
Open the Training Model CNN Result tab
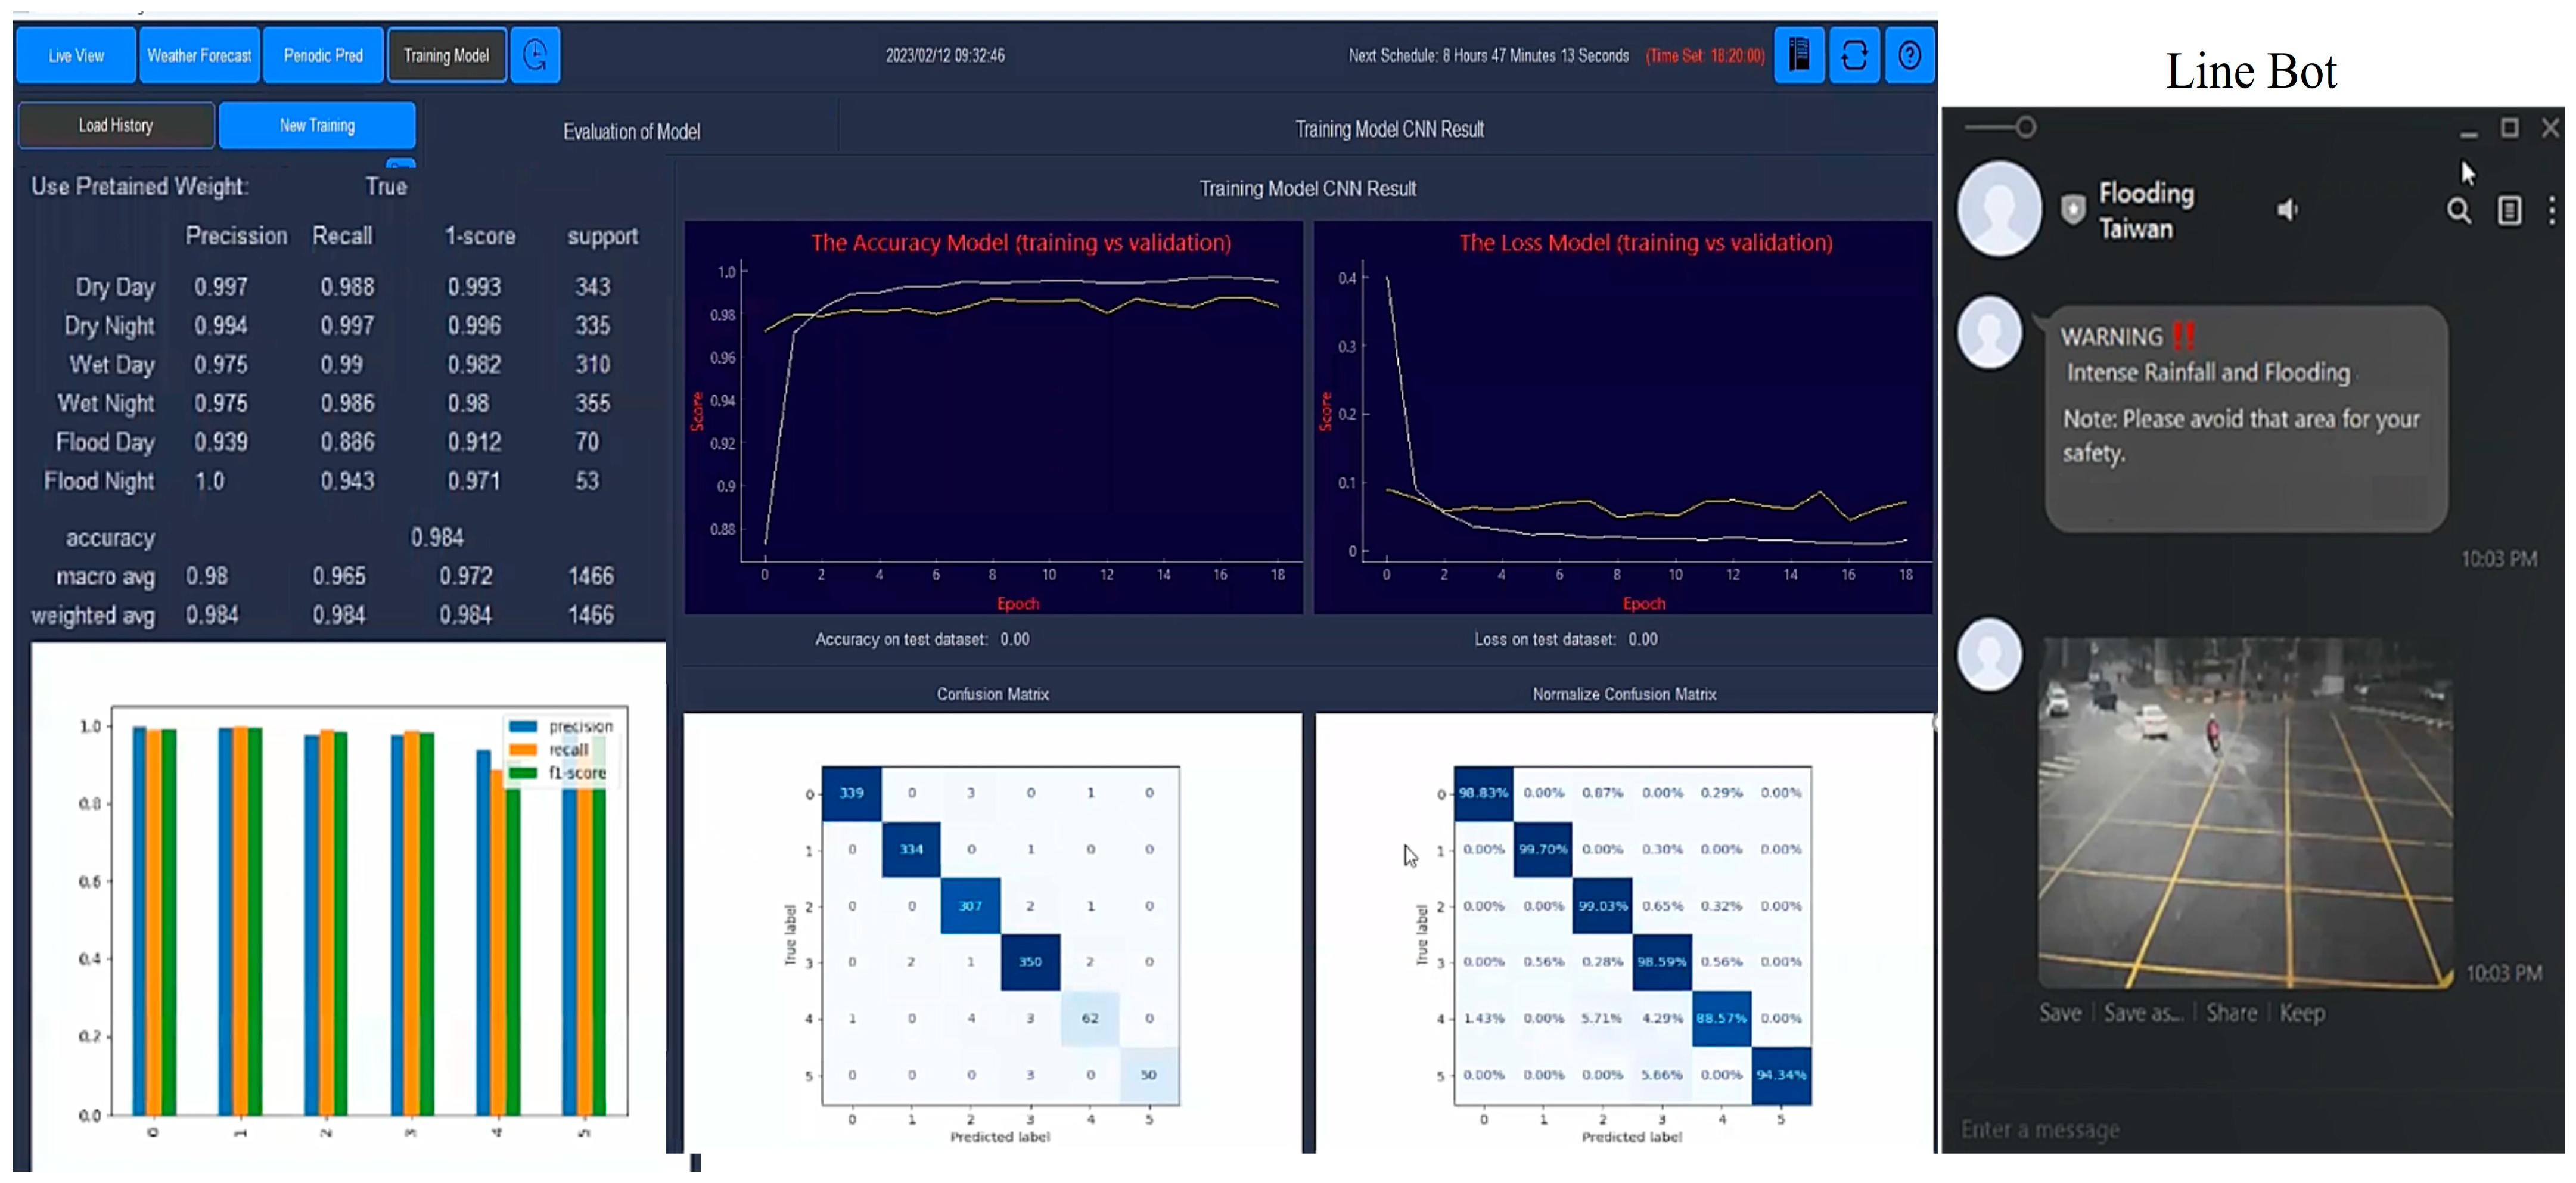(1389, 129)
